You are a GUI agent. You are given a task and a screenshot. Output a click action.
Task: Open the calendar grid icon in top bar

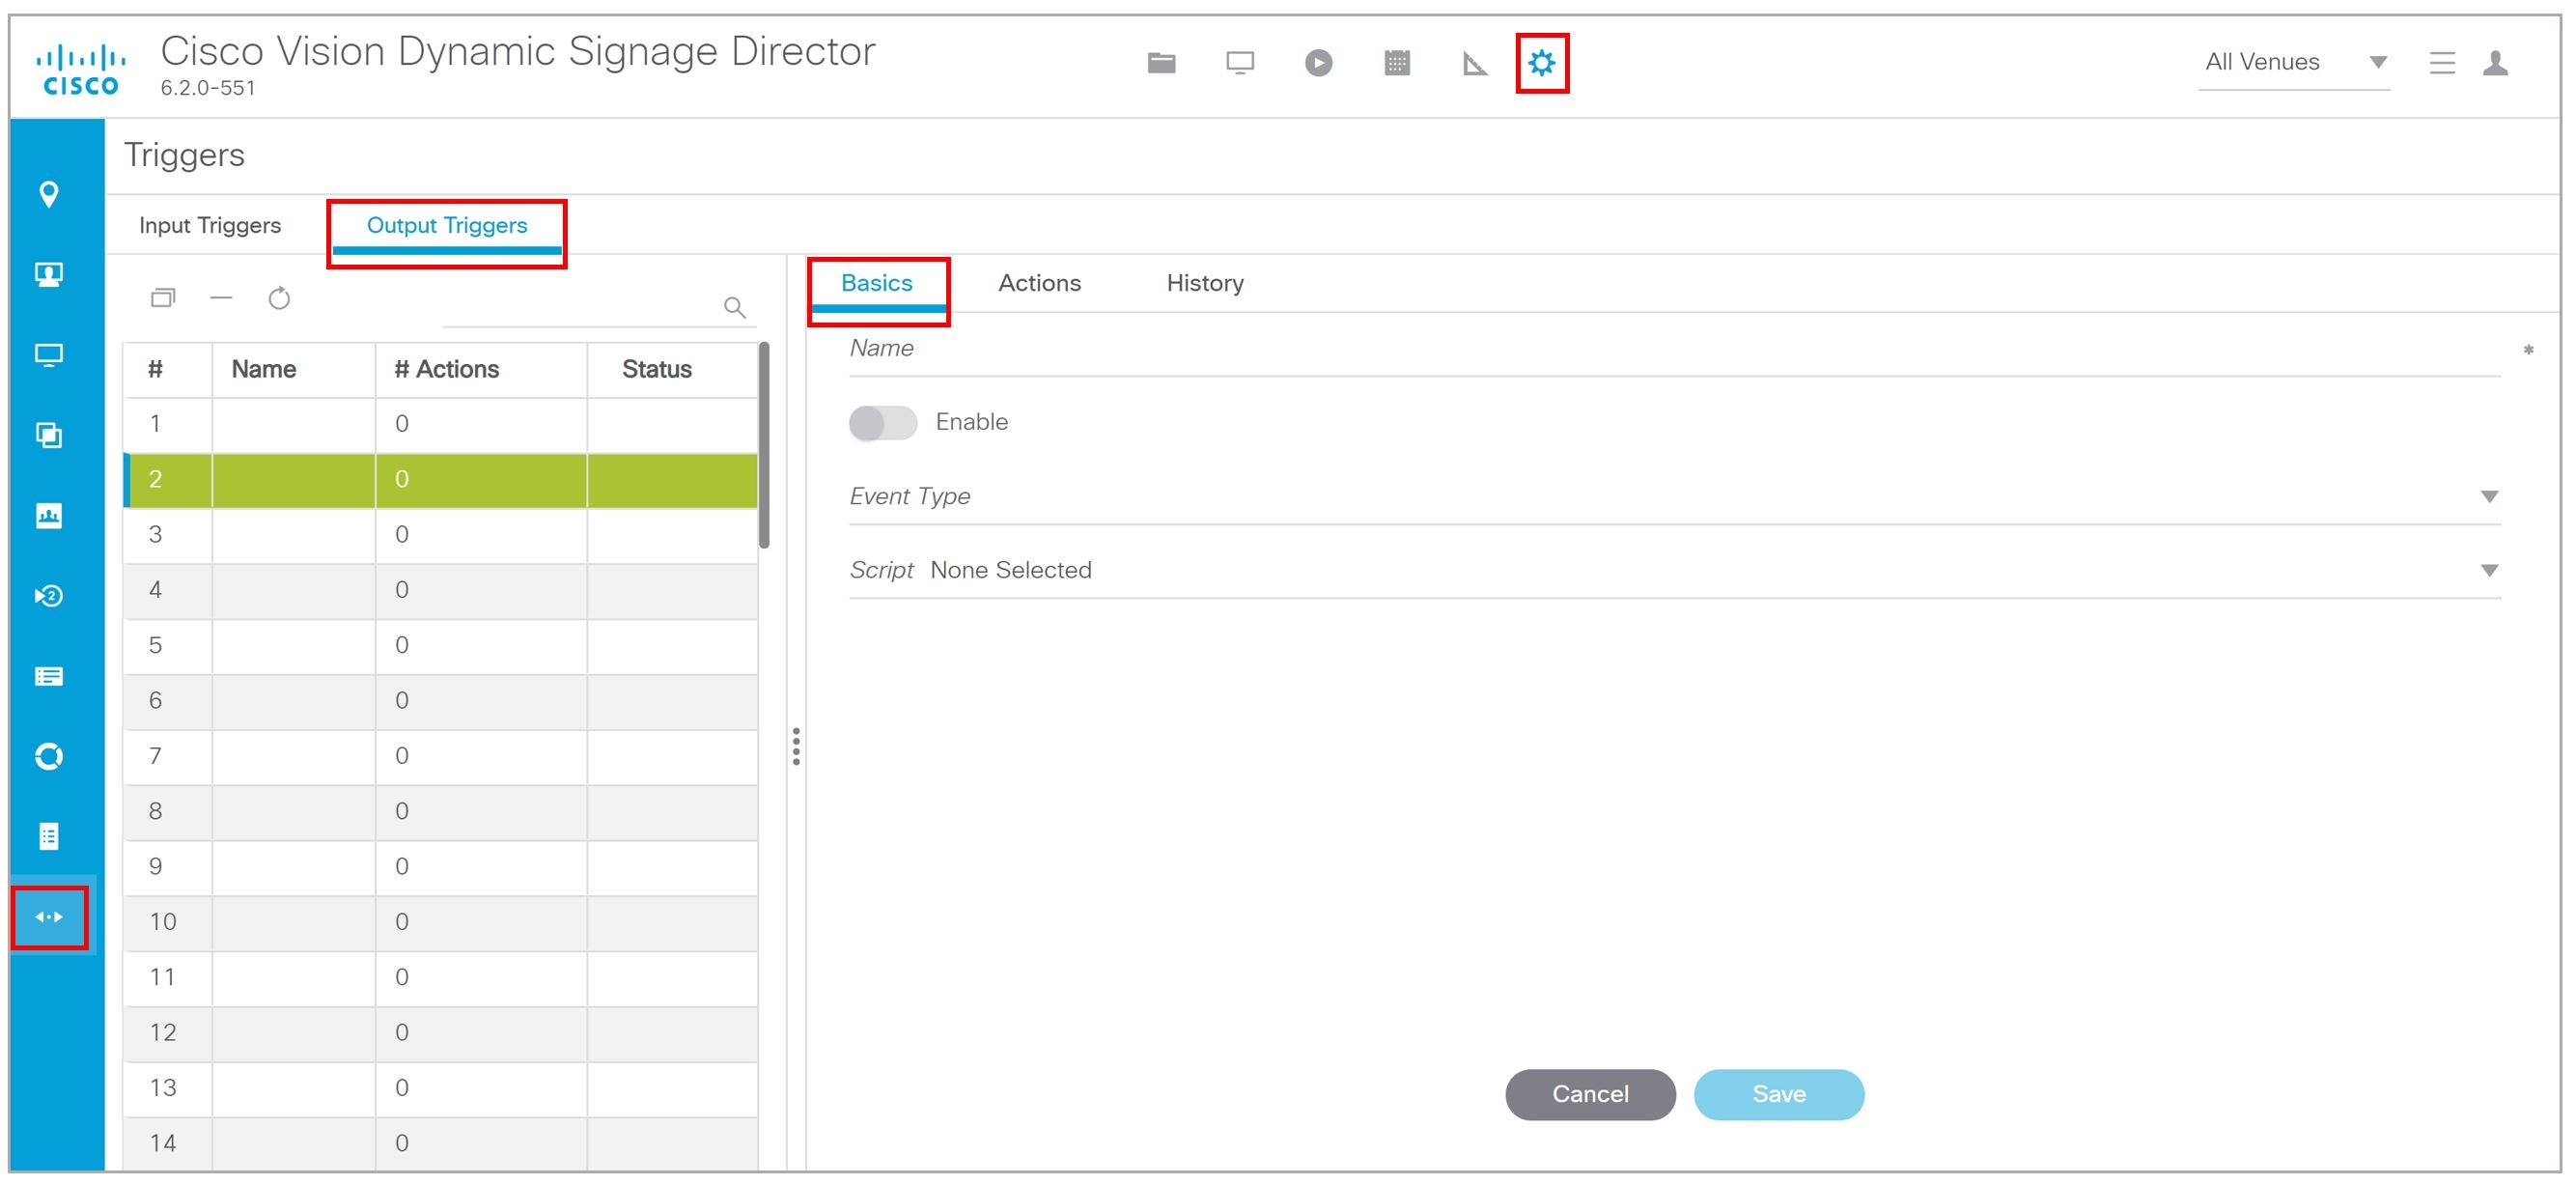tap(1397, 63)
